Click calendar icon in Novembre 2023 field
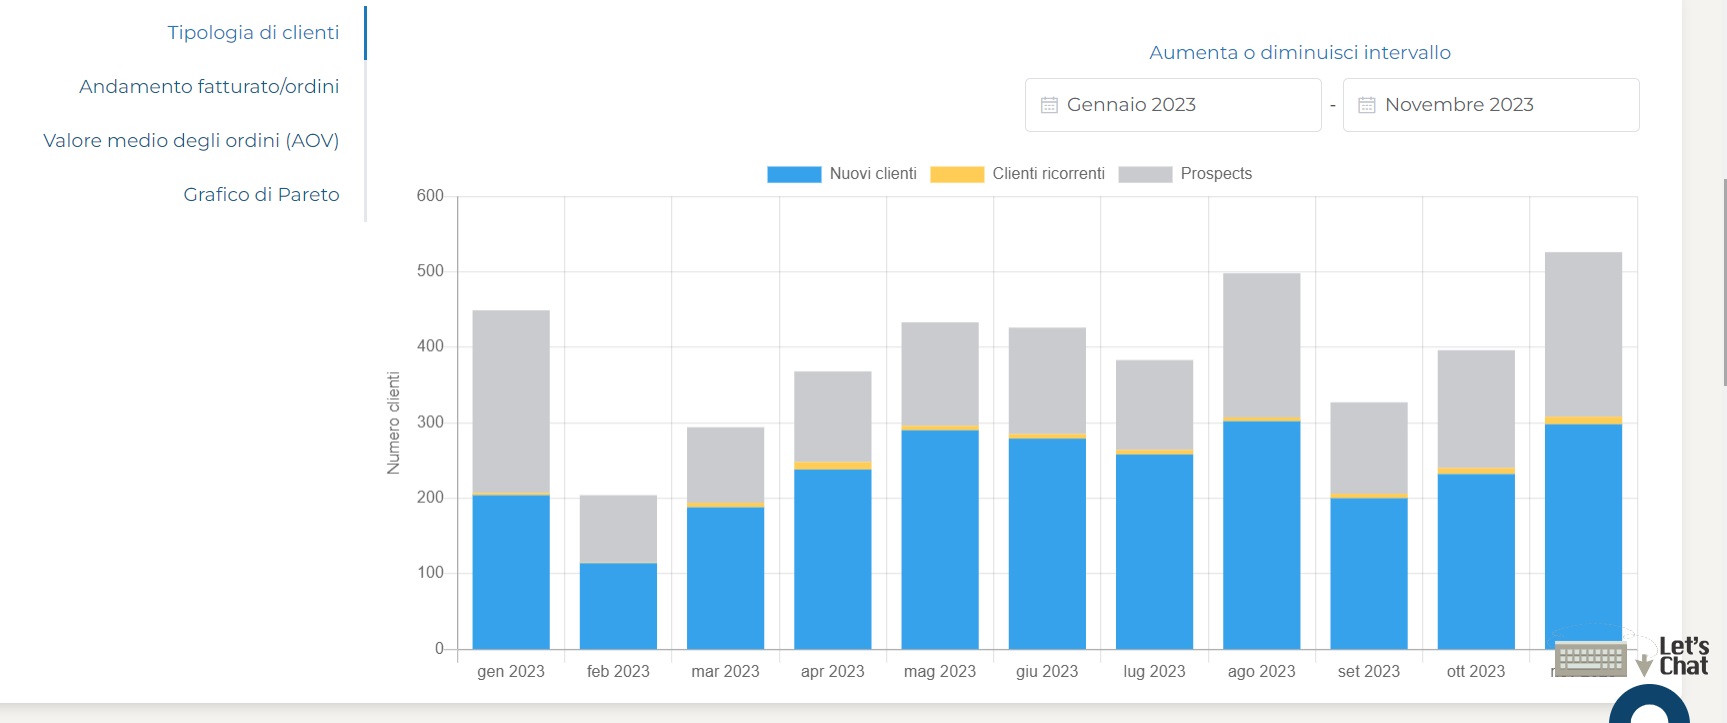Viewport: 1727px width, 723px height. 1367,105
